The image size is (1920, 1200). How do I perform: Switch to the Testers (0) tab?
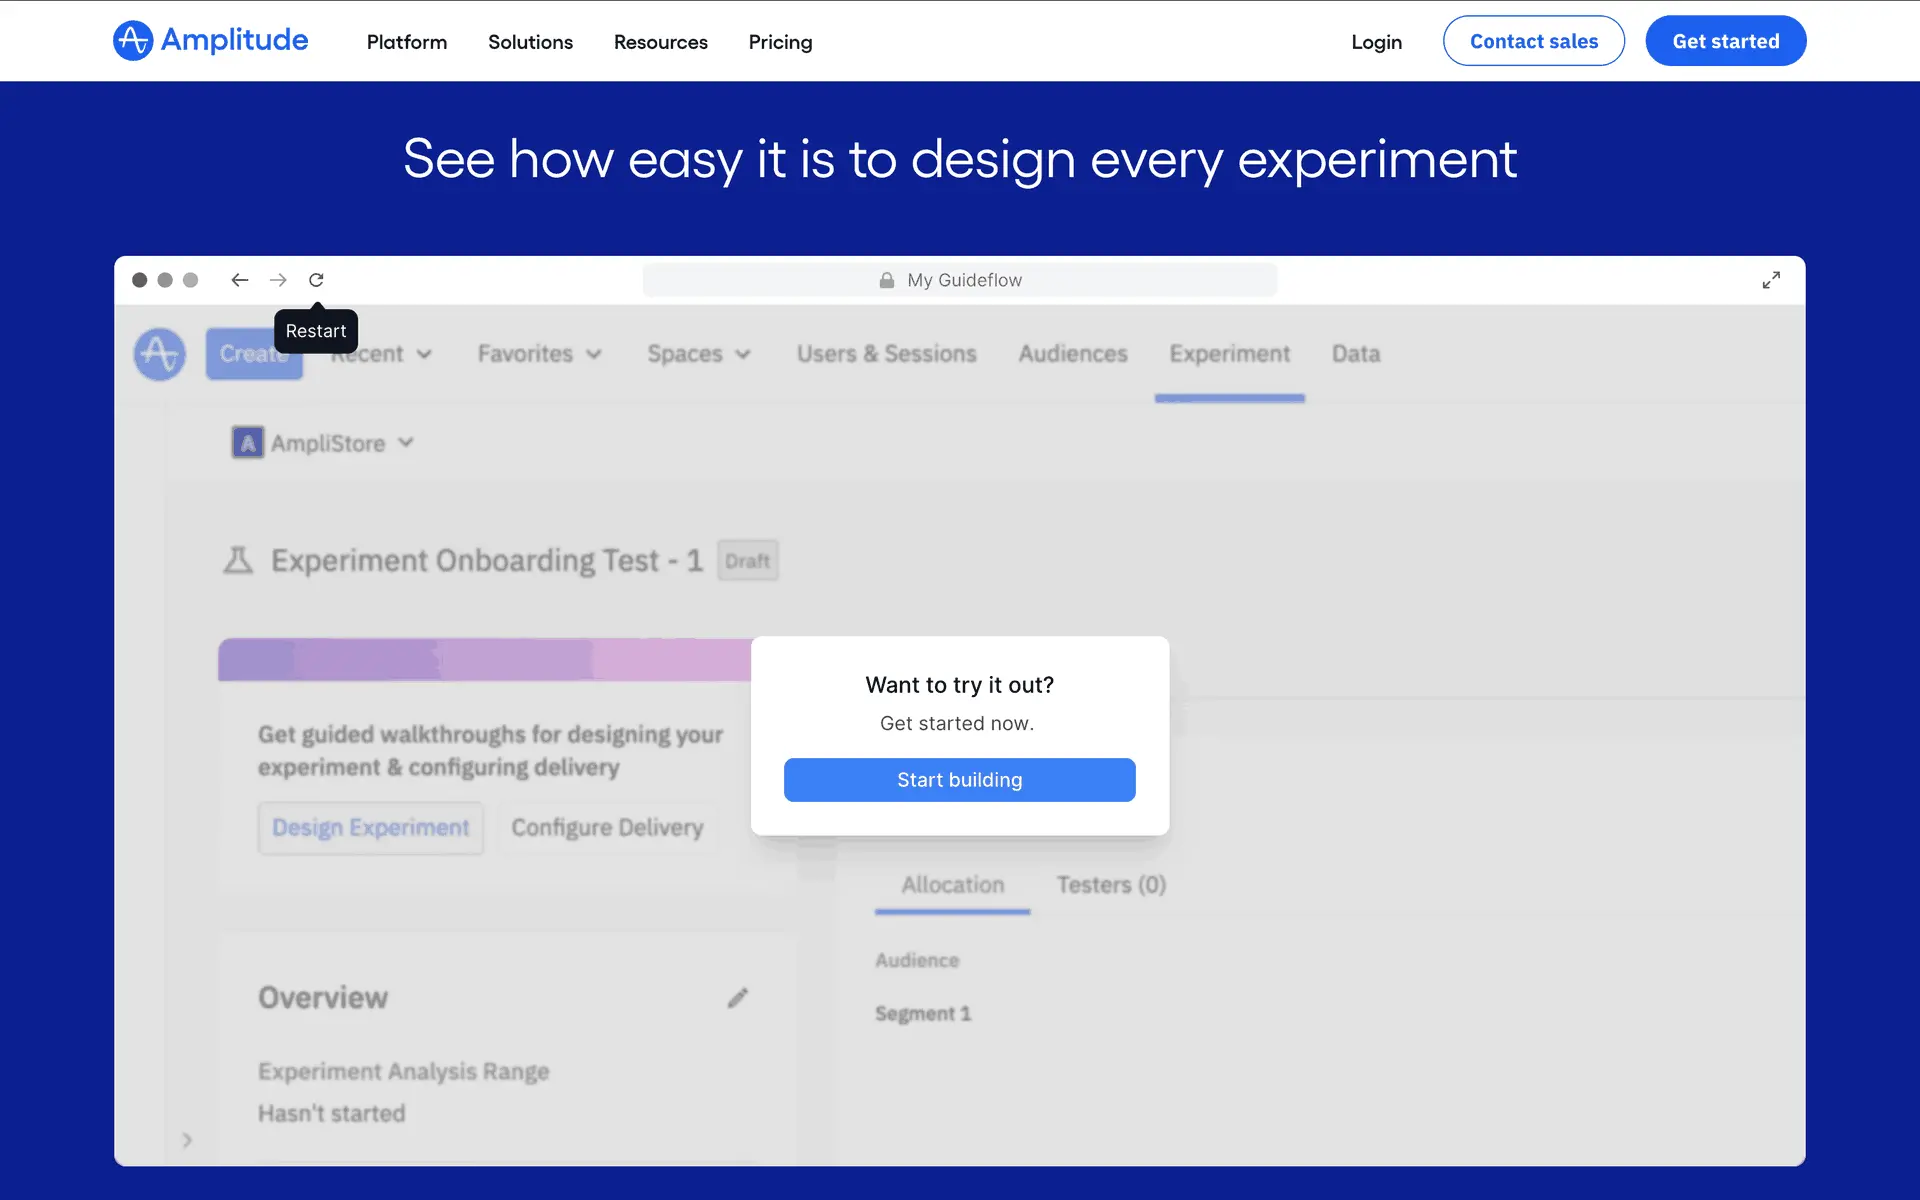[1111, 885]
